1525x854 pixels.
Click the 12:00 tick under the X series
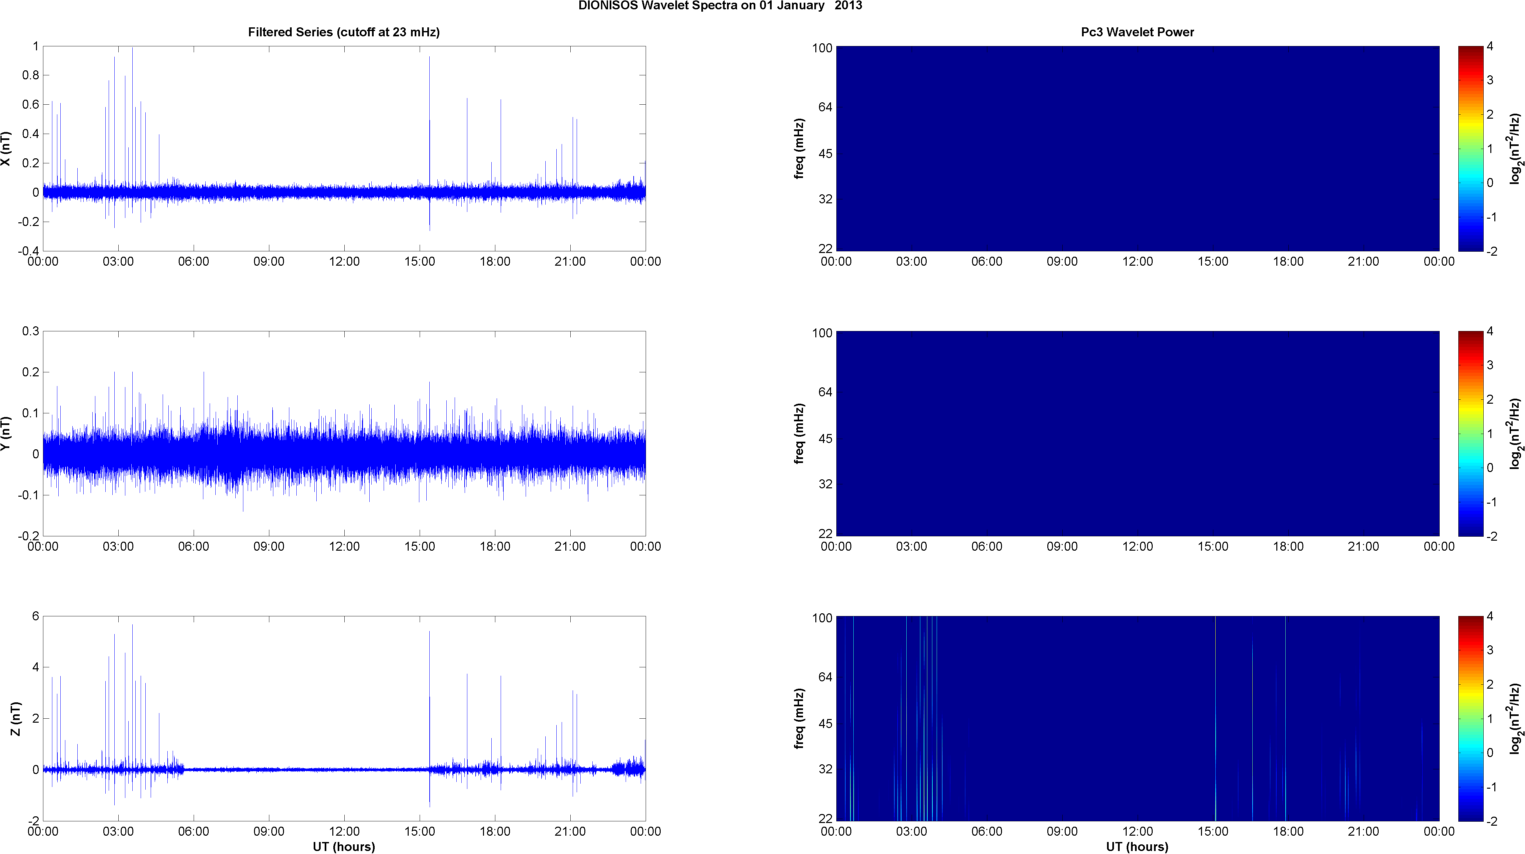[344, 262]
